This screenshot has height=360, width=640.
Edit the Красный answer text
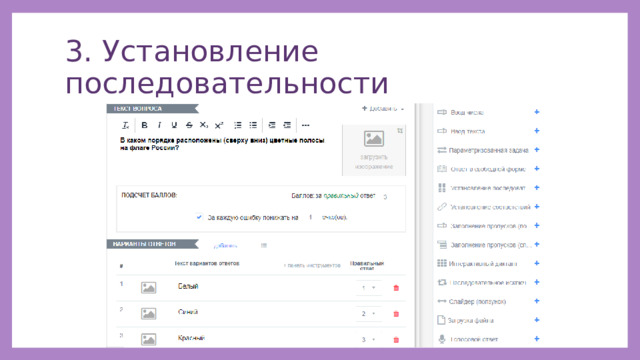(191, 338)
